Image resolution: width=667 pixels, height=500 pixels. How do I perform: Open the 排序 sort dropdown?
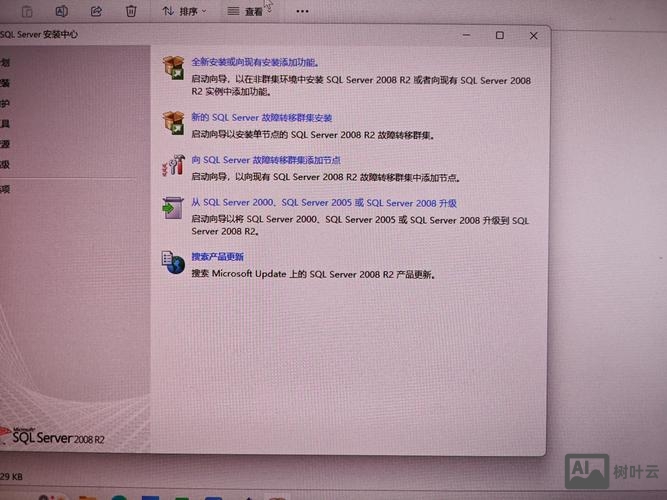click(184, 11)
